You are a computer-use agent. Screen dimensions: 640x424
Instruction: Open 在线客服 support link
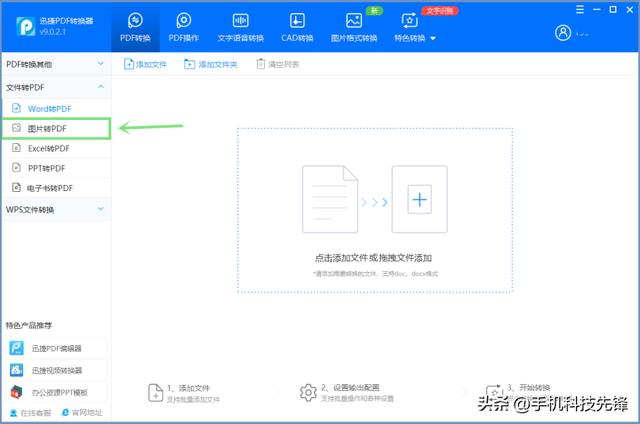tap(30, 413)
